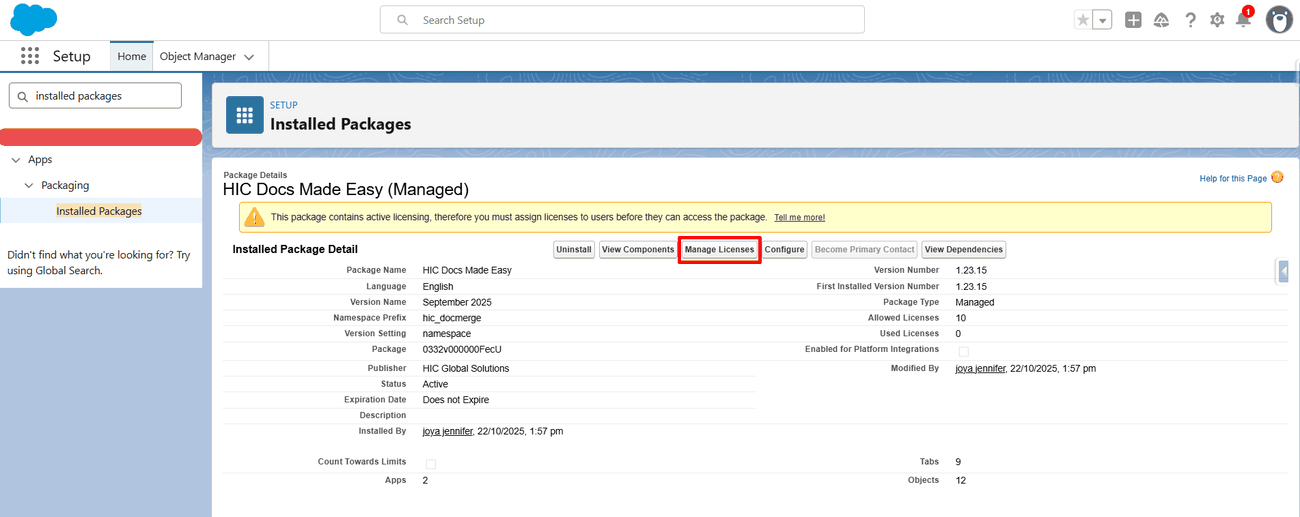Open joya jennifer link under Installed By
1300x517 pixels.
click(448, 431)
